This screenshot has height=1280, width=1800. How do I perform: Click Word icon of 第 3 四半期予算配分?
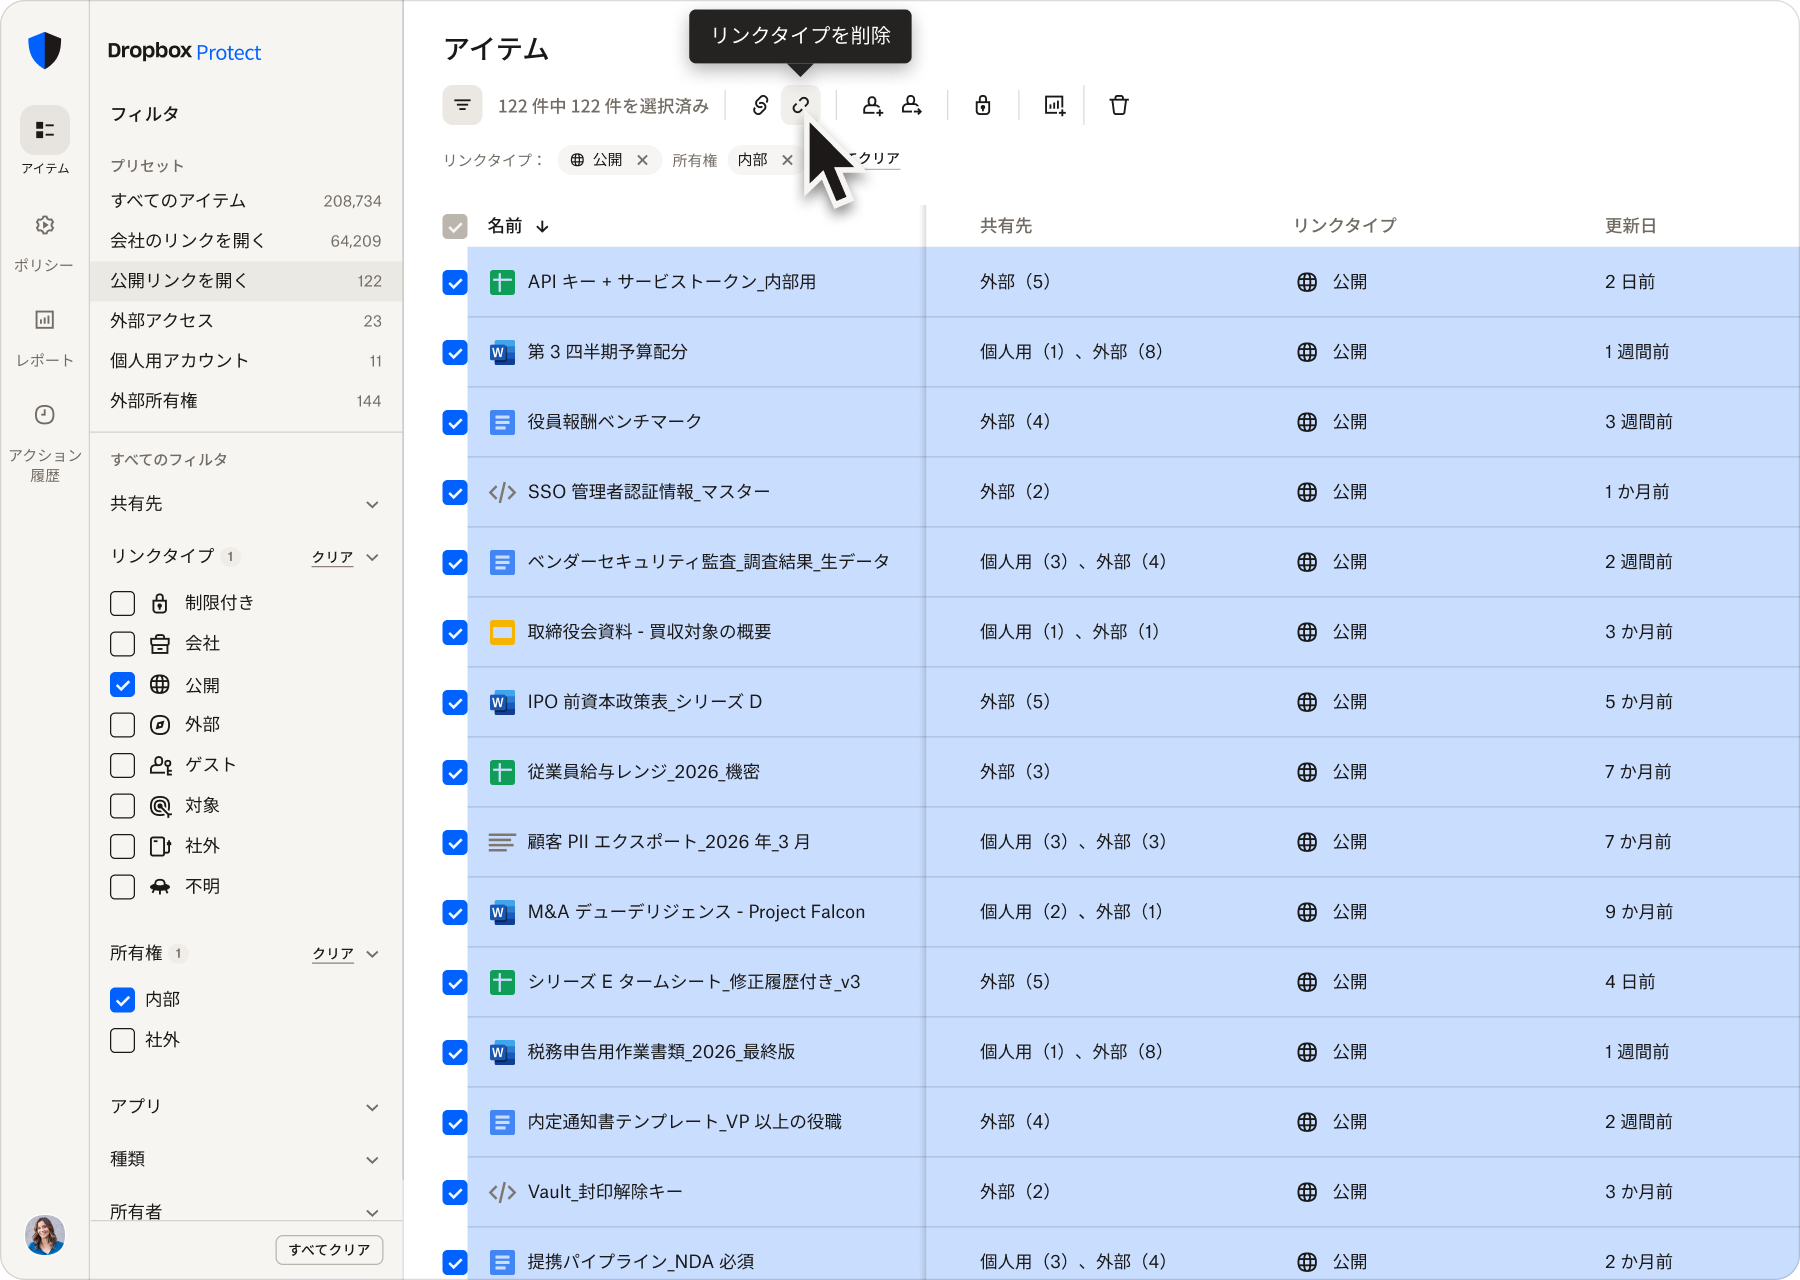pos(502,352)
